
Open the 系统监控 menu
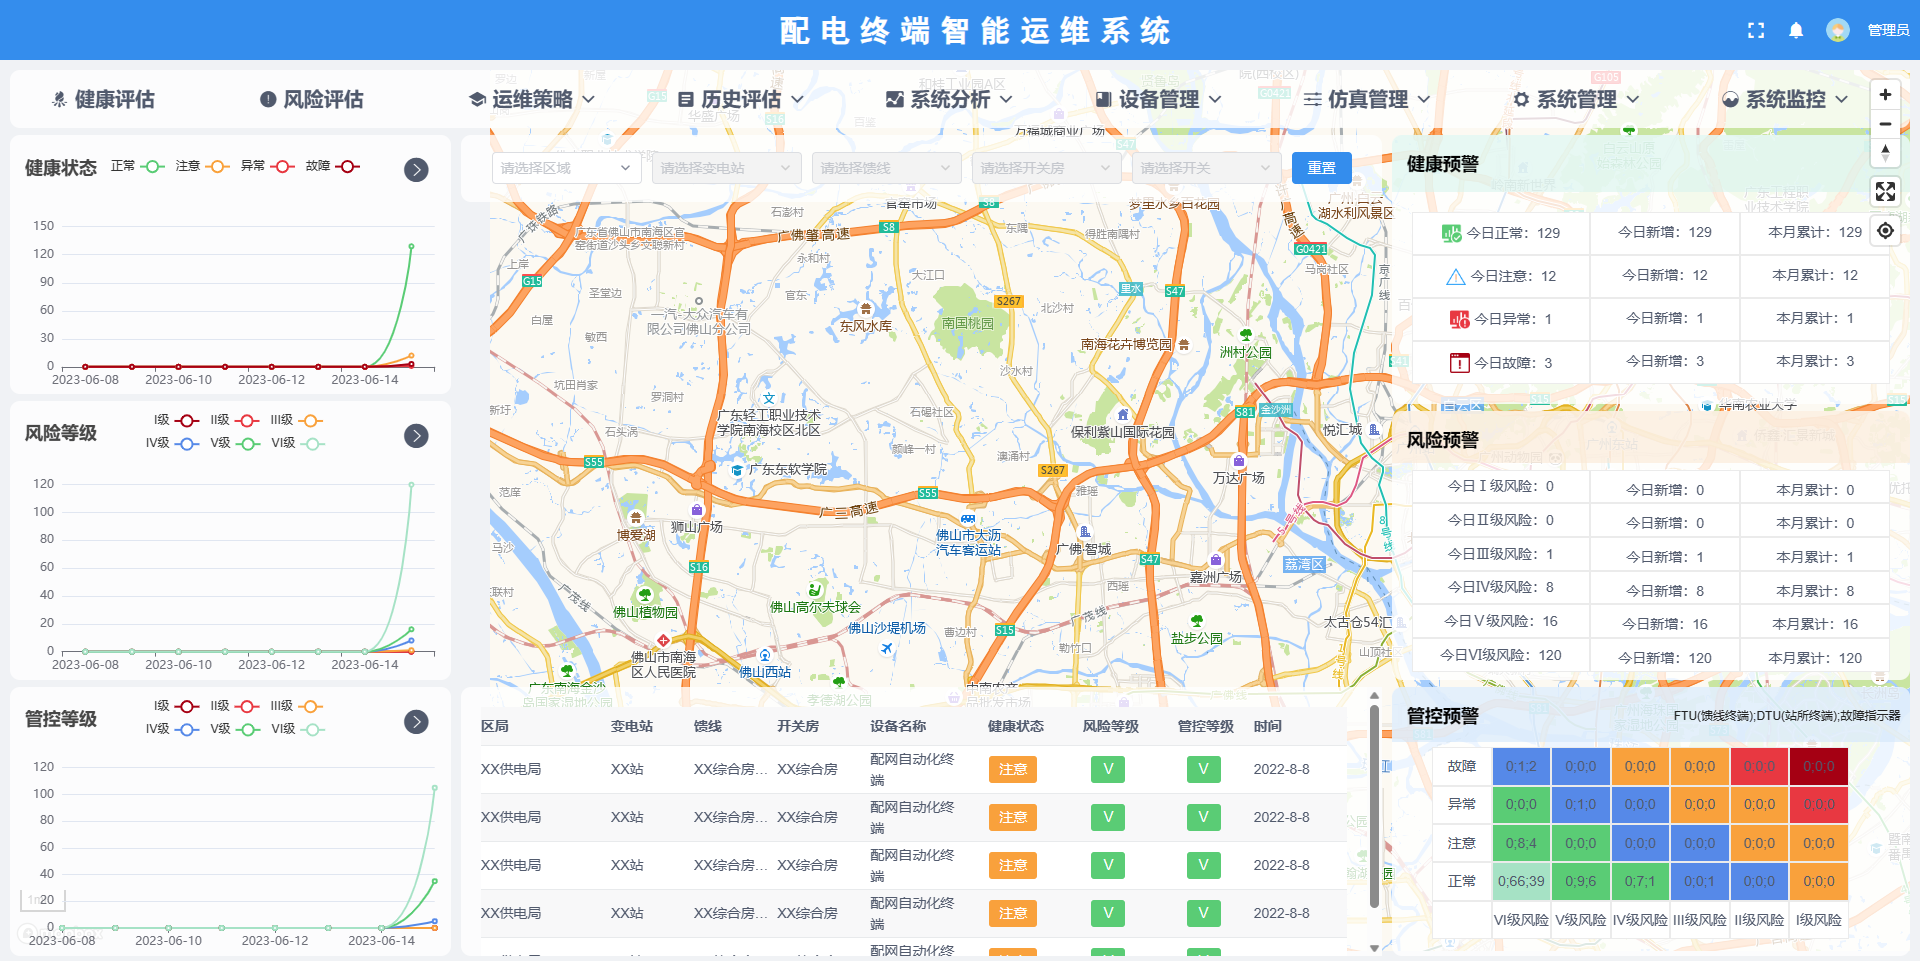[1785, 99]
